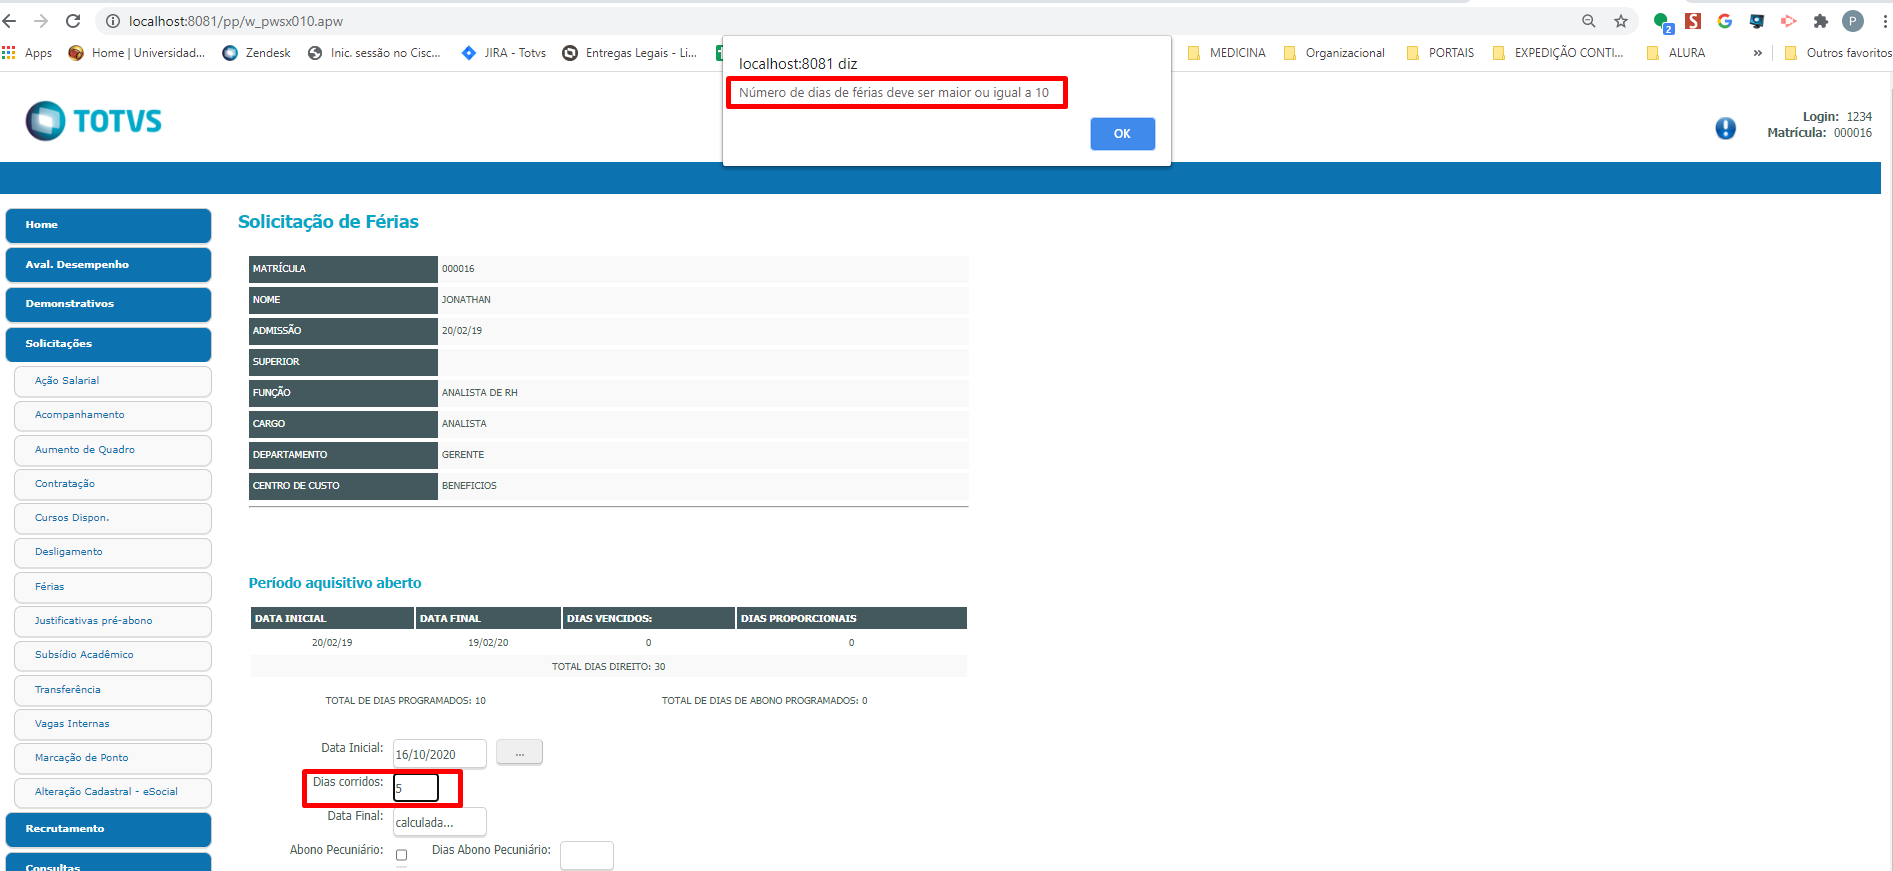The width and height of the screenshot is (1893, 871).
Task: Open the Chrome profile avatar P
Action: pyautogui.click(x=1853, y=21)
